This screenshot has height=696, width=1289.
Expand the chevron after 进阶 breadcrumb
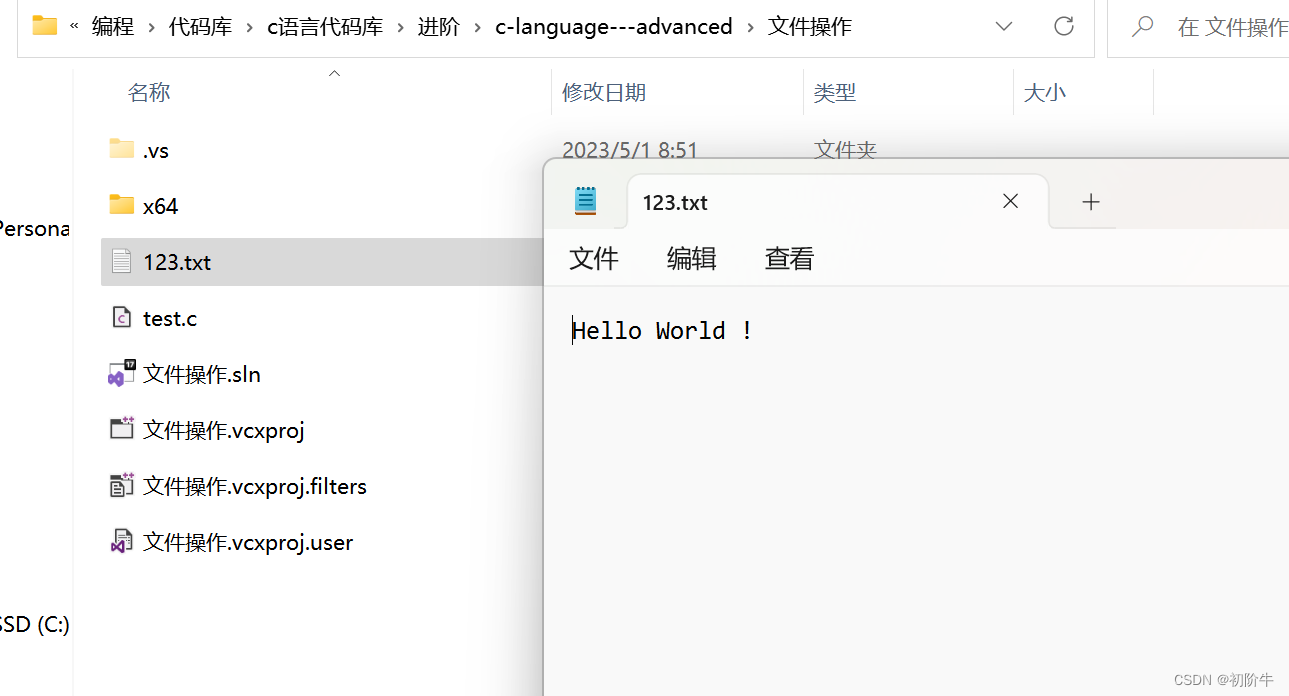coord(477,27)
